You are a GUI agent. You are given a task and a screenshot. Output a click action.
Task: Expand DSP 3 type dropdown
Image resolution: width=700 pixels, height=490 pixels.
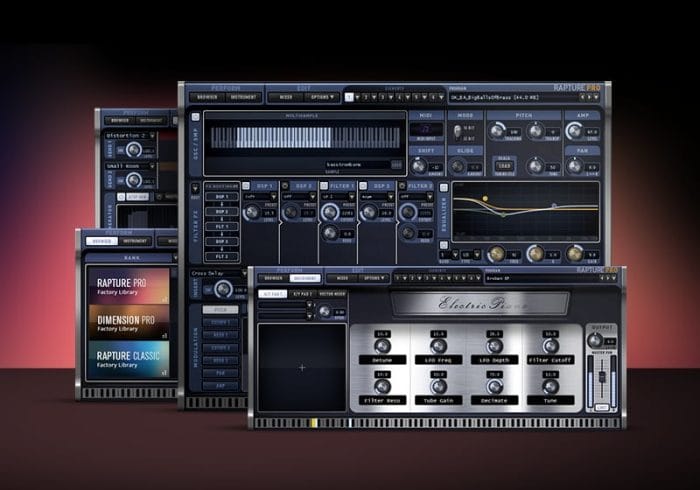coord(391,196)
